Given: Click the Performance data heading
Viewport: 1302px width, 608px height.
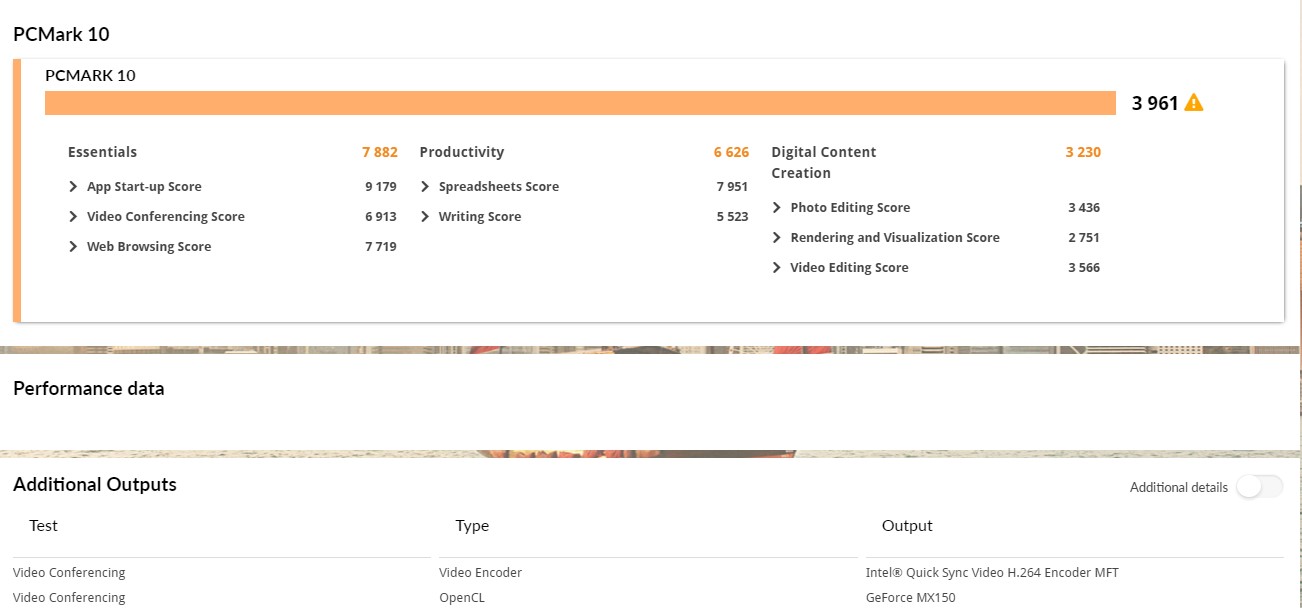Looking at the screenshot, I should point(88,389).
